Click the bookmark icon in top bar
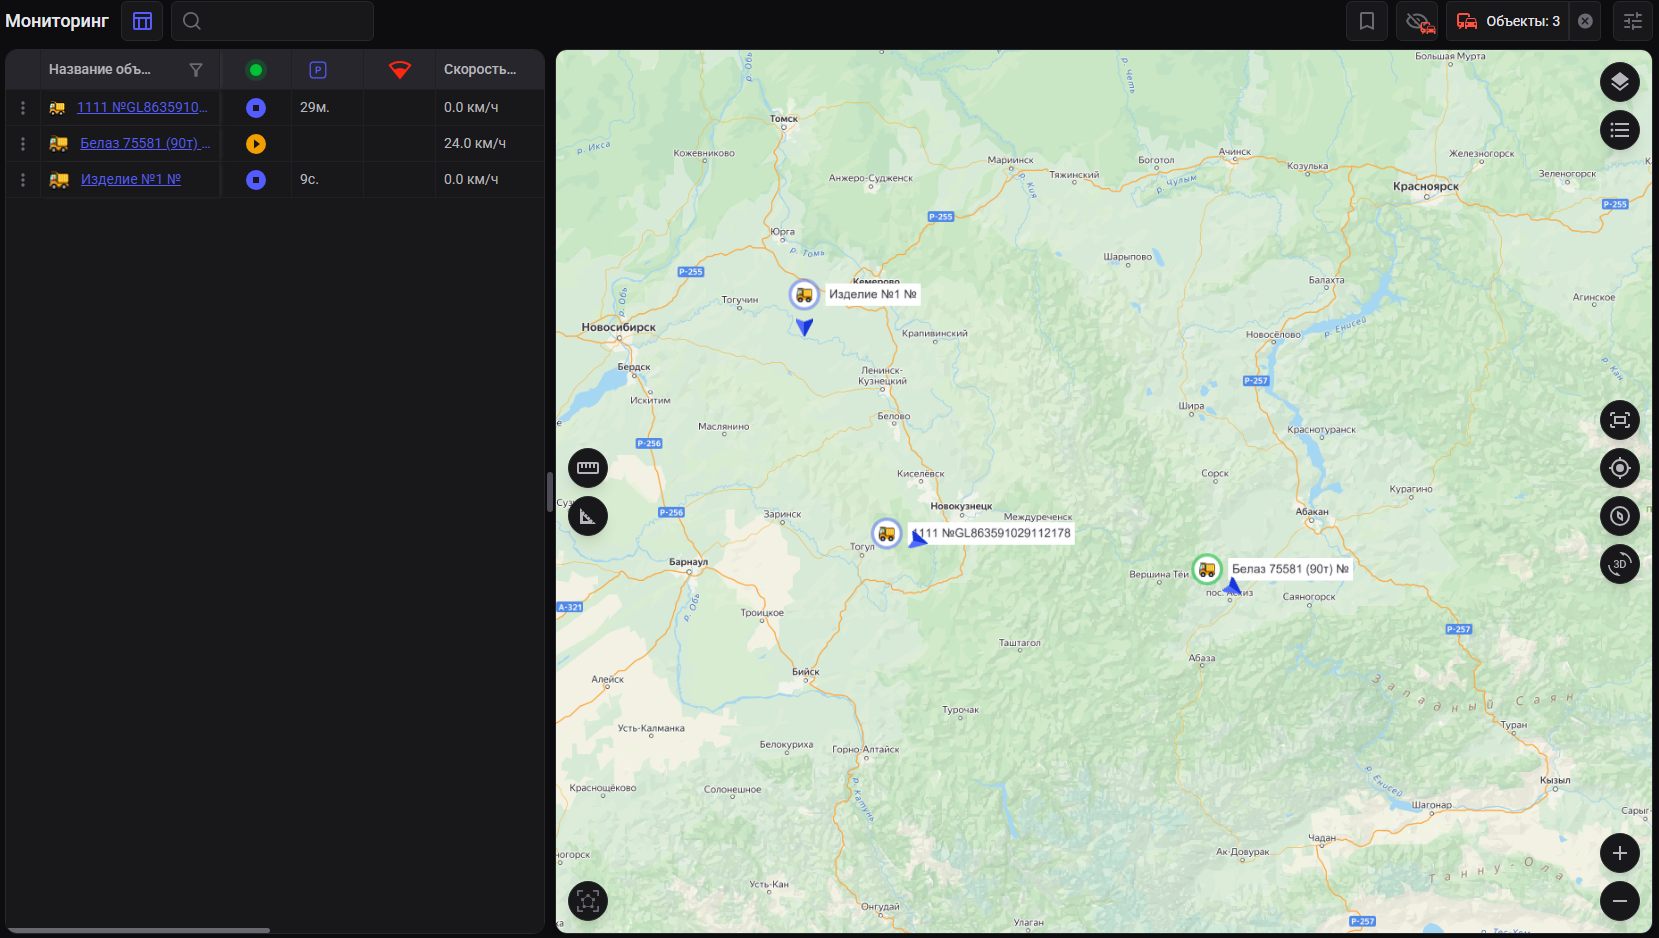The height and width of the screenshot is (938, 1659). [1366, 21]
